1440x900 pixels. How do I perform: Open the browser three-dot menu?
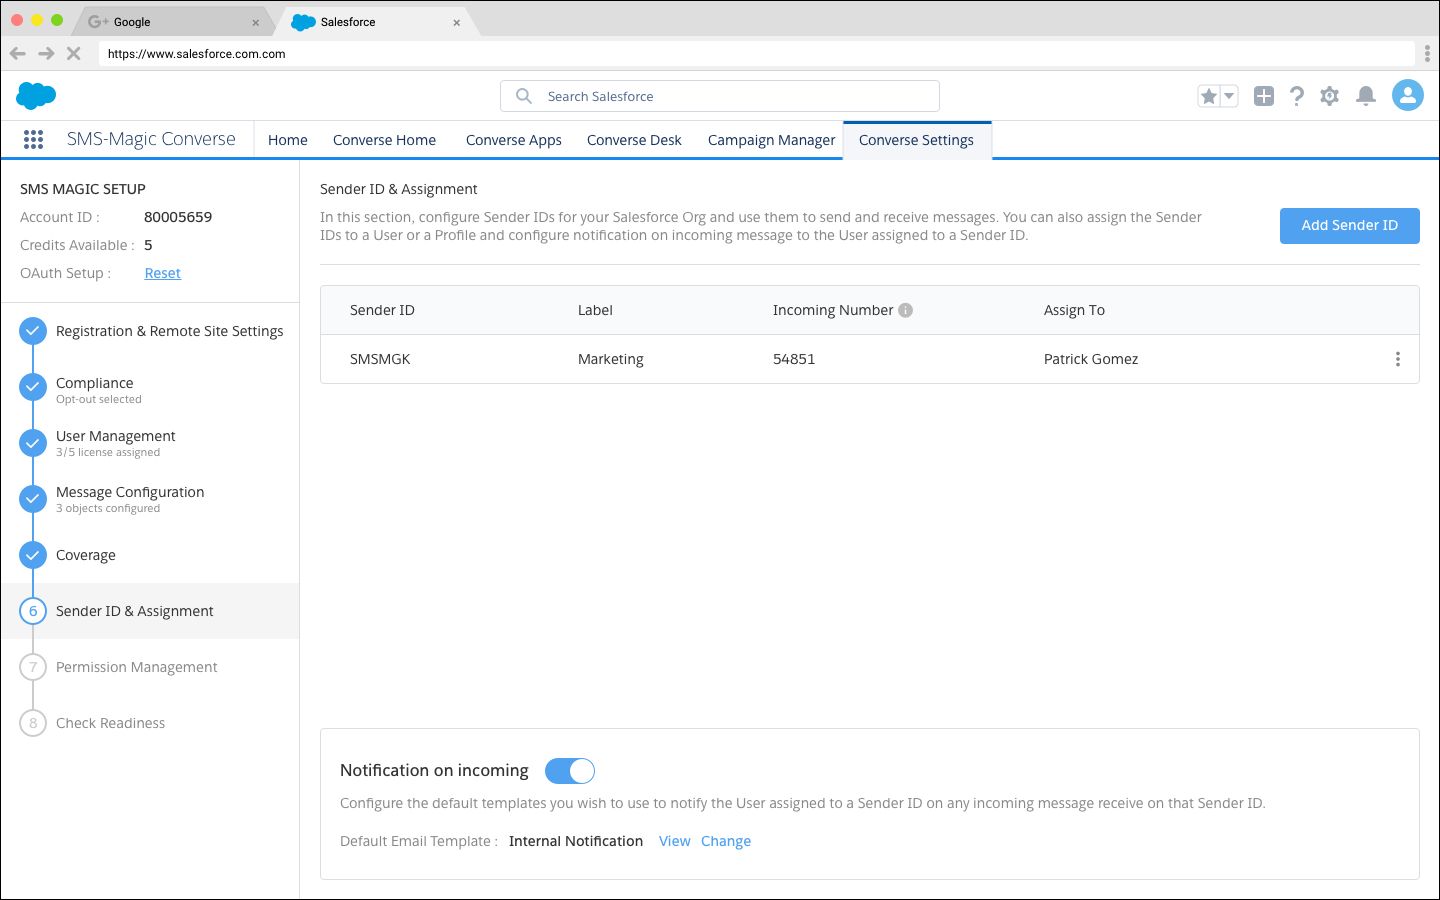tap(1427, 53)
